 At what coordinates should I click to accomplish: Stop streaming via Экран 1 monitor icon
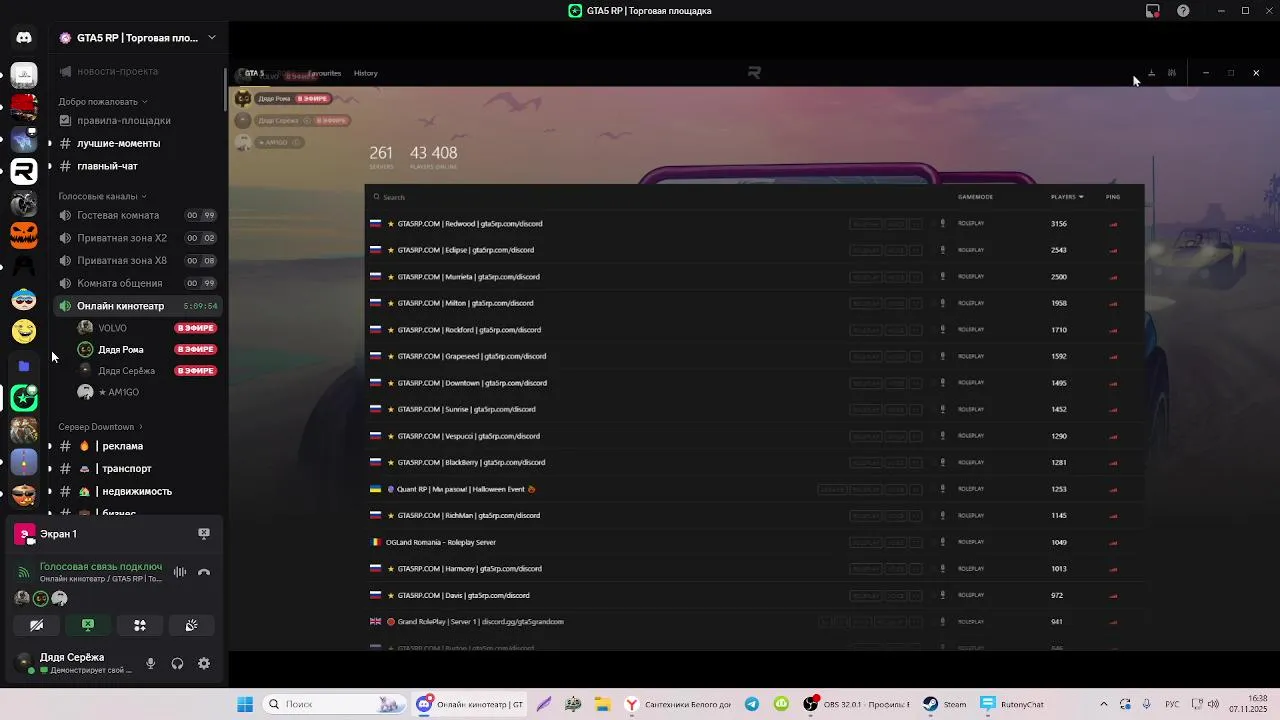[x=204, y=534]
